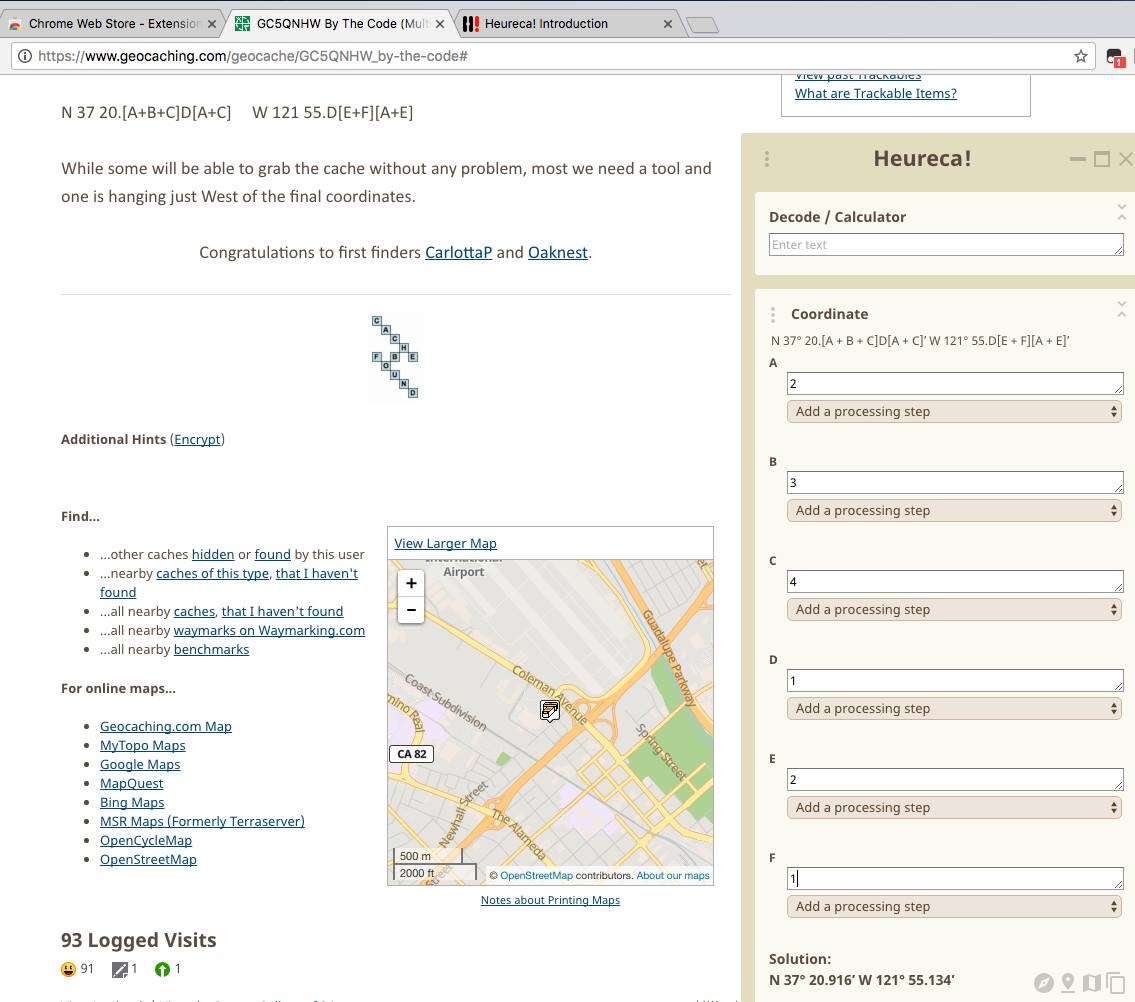Click the Decode / Calculator text field
Screen dimensions: 1135x1002
pos(946,245)
